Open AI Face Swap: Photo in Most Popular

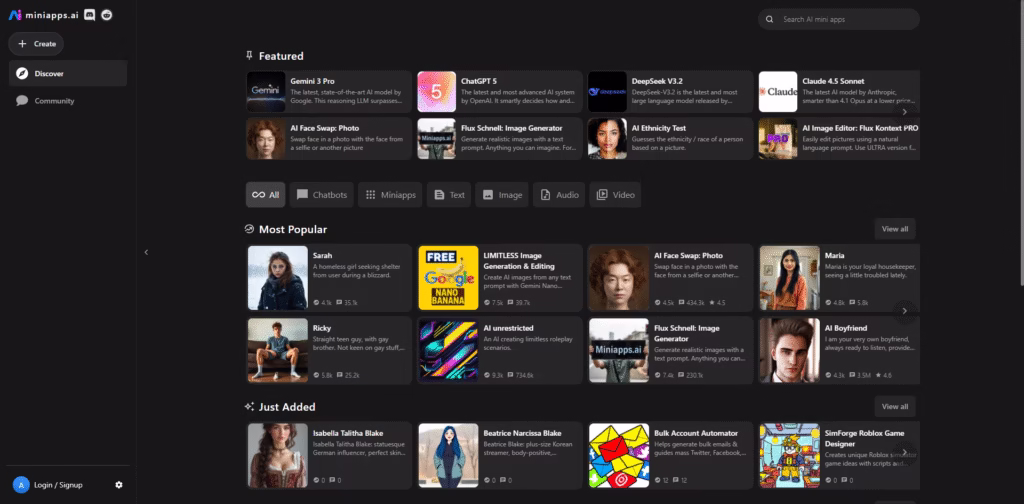tap(671, 277)
